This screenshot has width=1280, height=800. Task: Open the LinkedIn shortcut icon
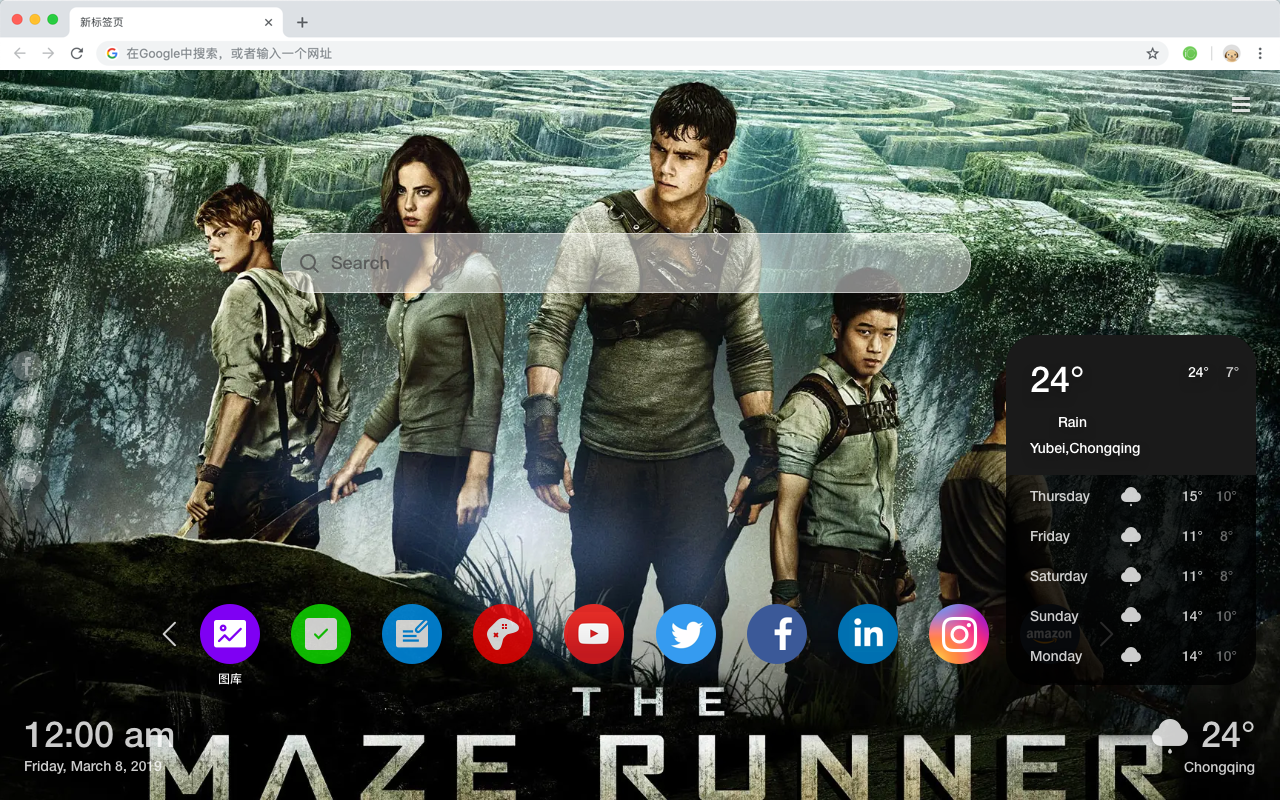pos(868,634)
